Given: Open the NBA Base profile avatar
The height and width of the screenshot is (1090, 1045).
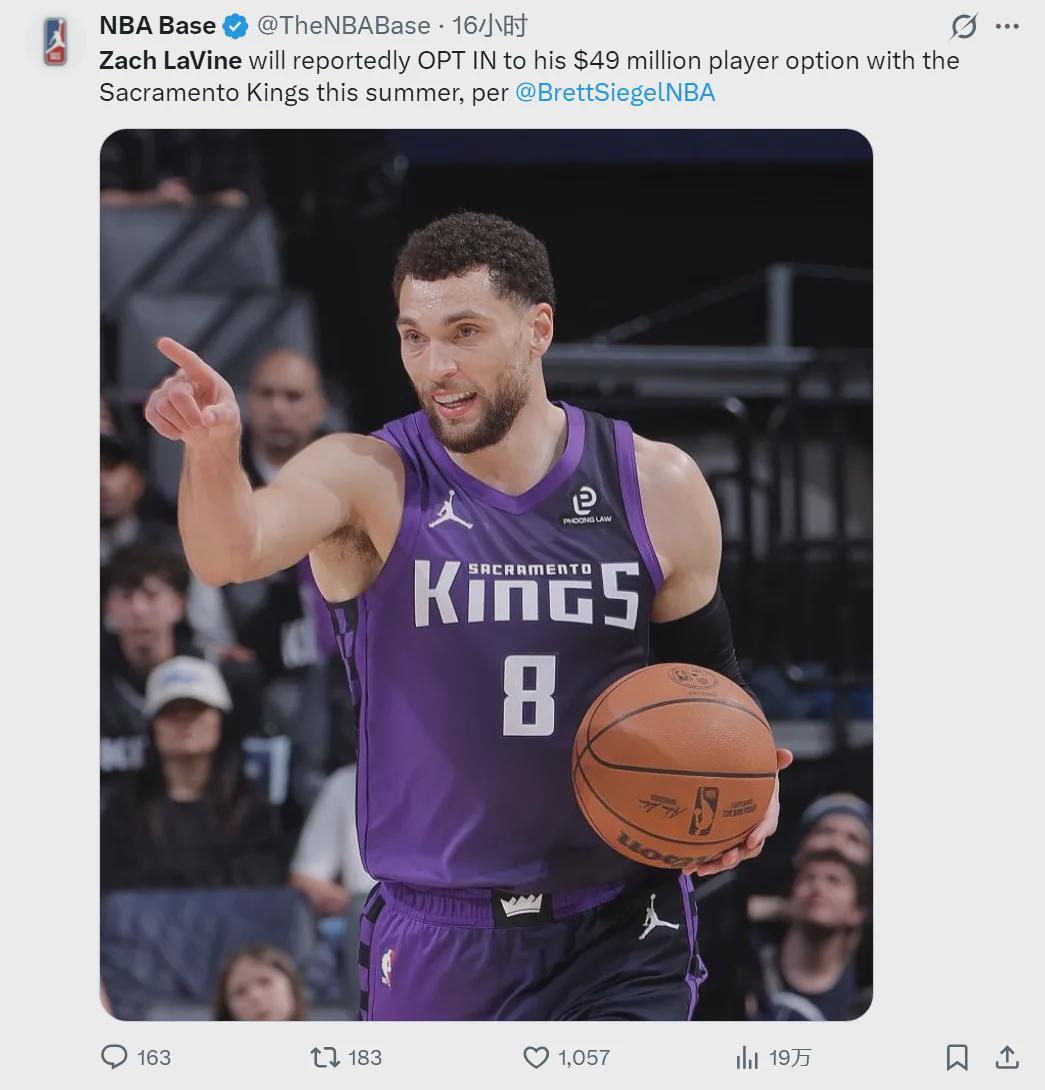Looking at the screenshot, I should (55, 42).
